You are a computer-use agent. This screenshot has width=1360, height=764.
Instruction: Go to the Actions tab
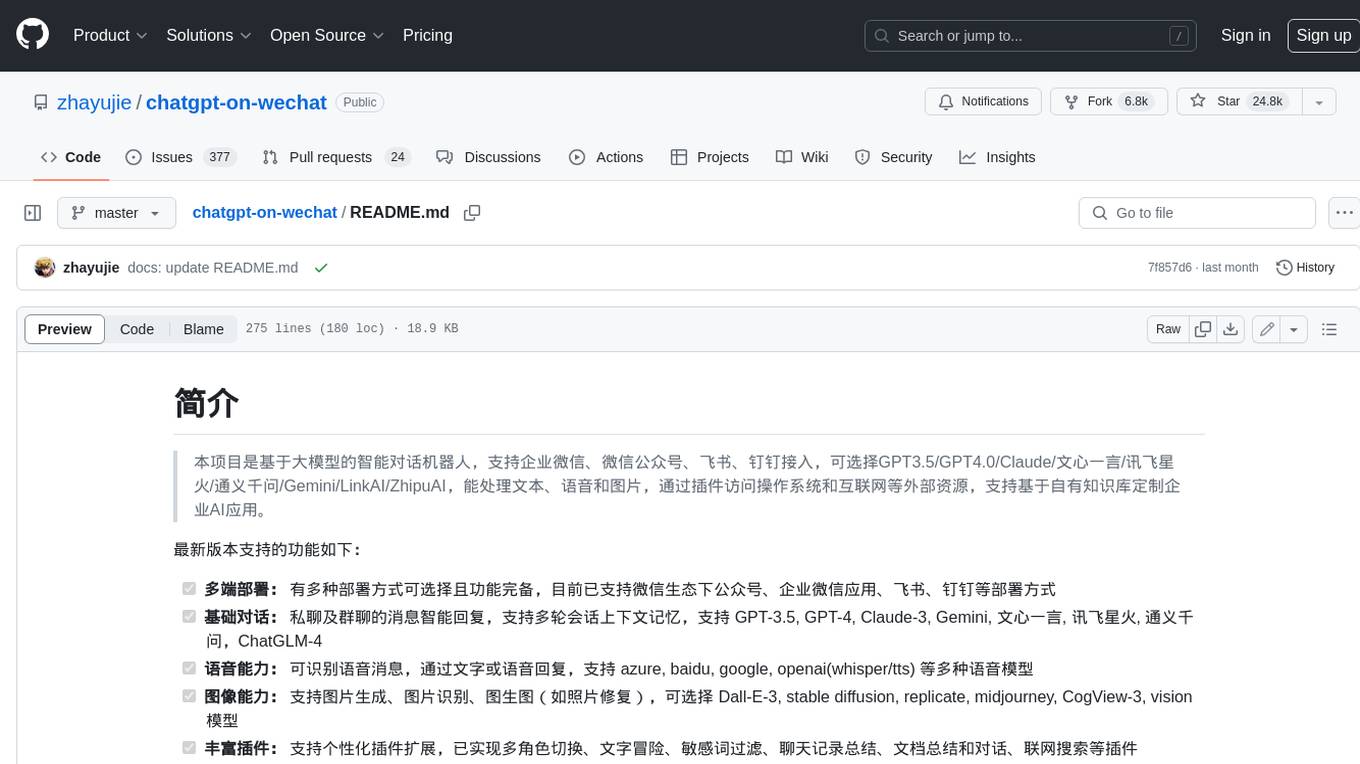(606, 157)
